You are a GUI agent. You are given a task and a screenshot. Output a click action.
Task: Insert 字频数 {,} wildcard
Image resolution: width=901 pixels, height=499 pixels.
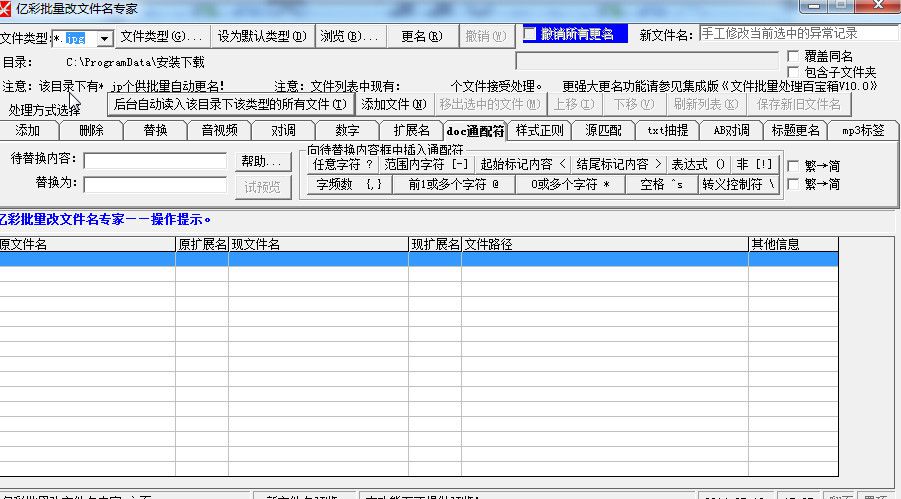(x=349, y=185)
